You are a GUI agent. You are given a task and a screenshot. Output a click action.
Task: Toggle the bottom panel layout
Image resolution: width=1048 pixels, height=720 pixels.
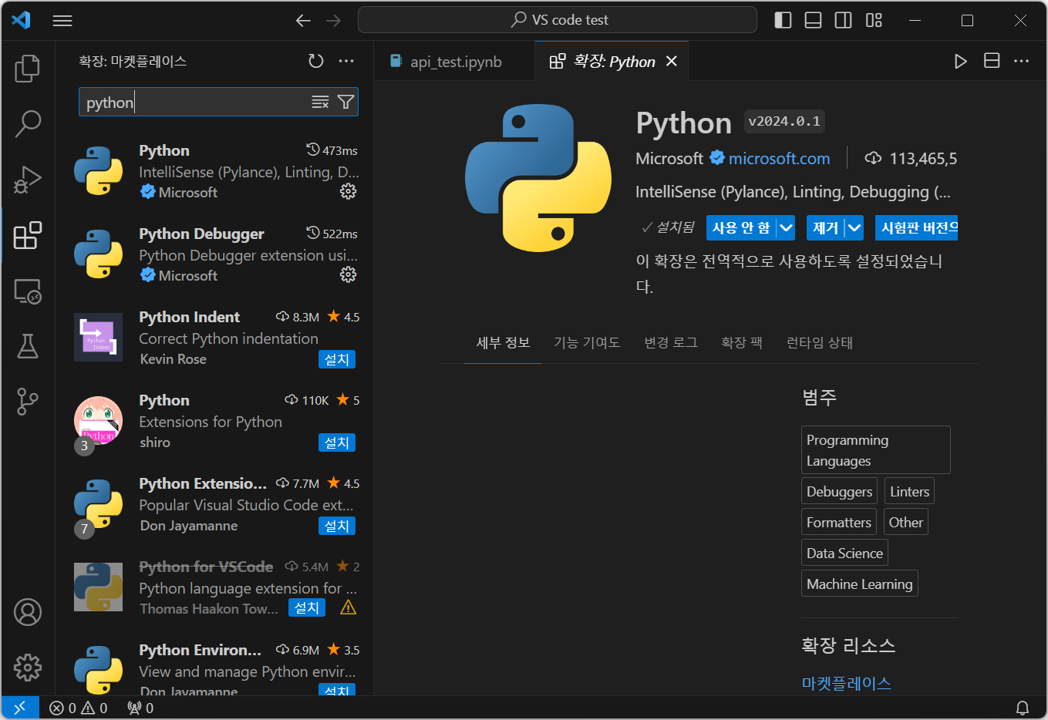click(x=813, y=20)
